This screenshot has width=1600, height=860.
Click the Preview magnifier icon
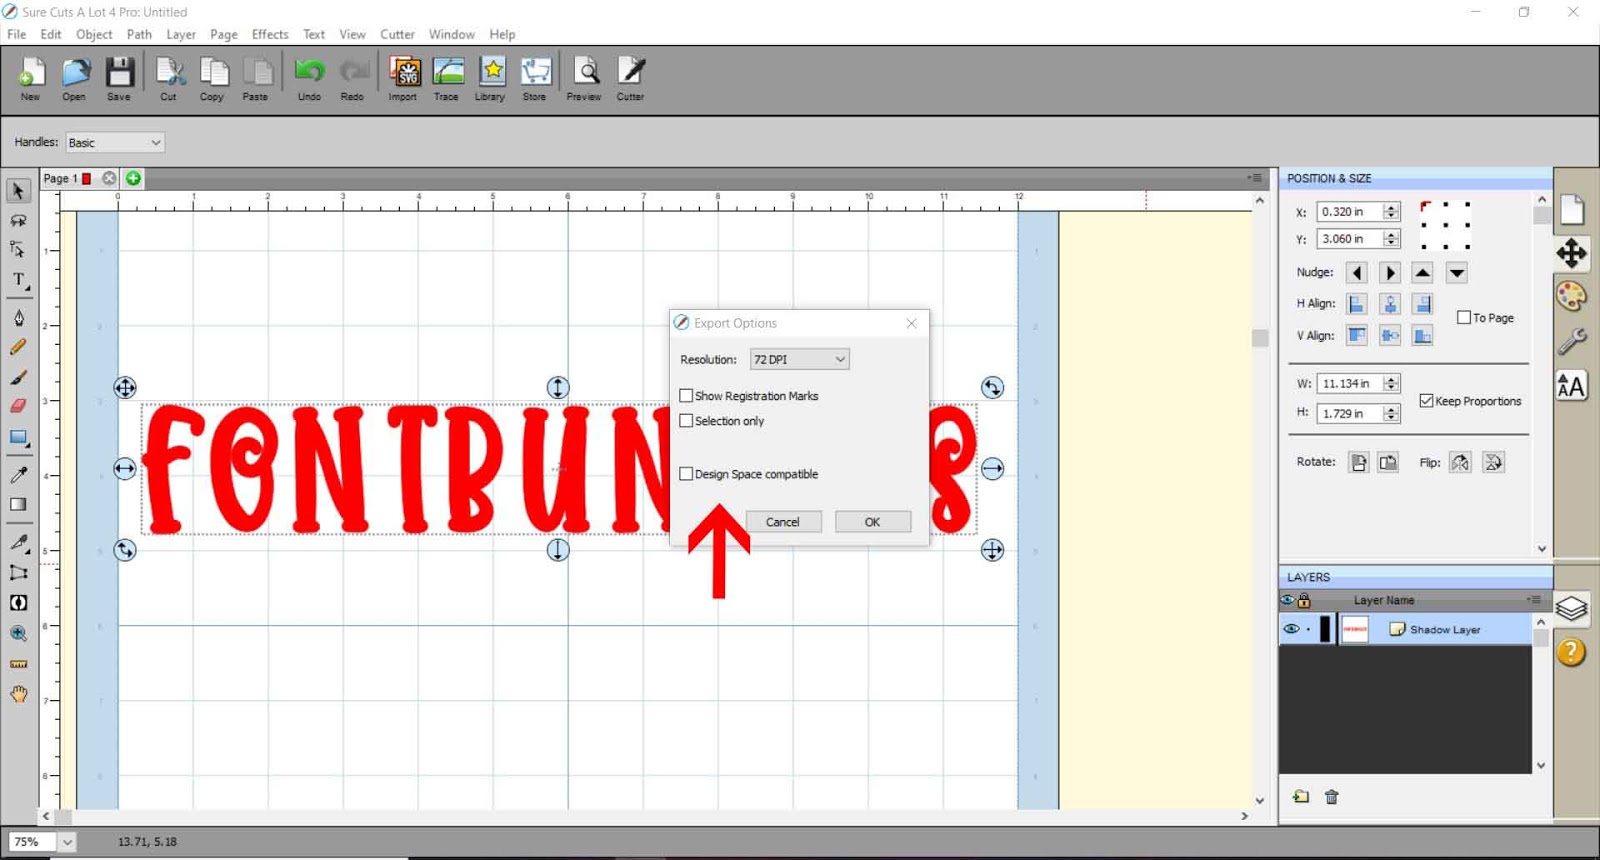pos(585,78)
